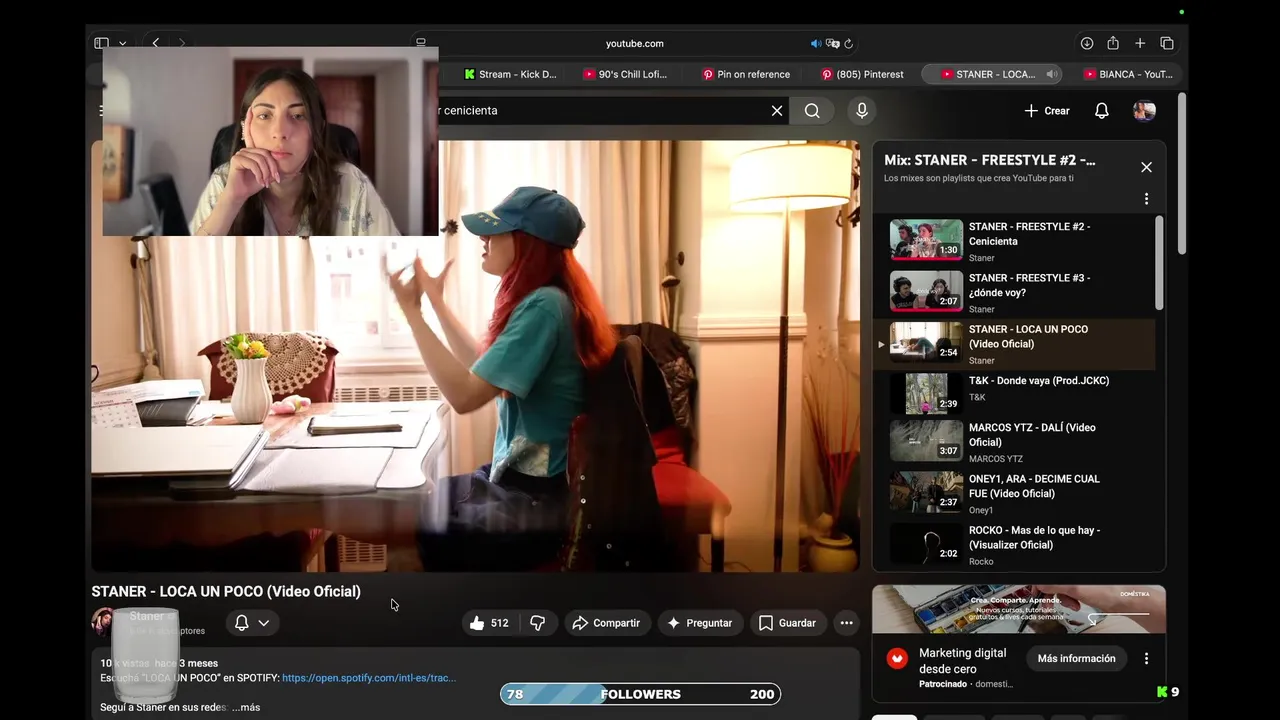1280x720 pixels.
Task: Go back with the Safari back arrow
Action: (156, 43)
